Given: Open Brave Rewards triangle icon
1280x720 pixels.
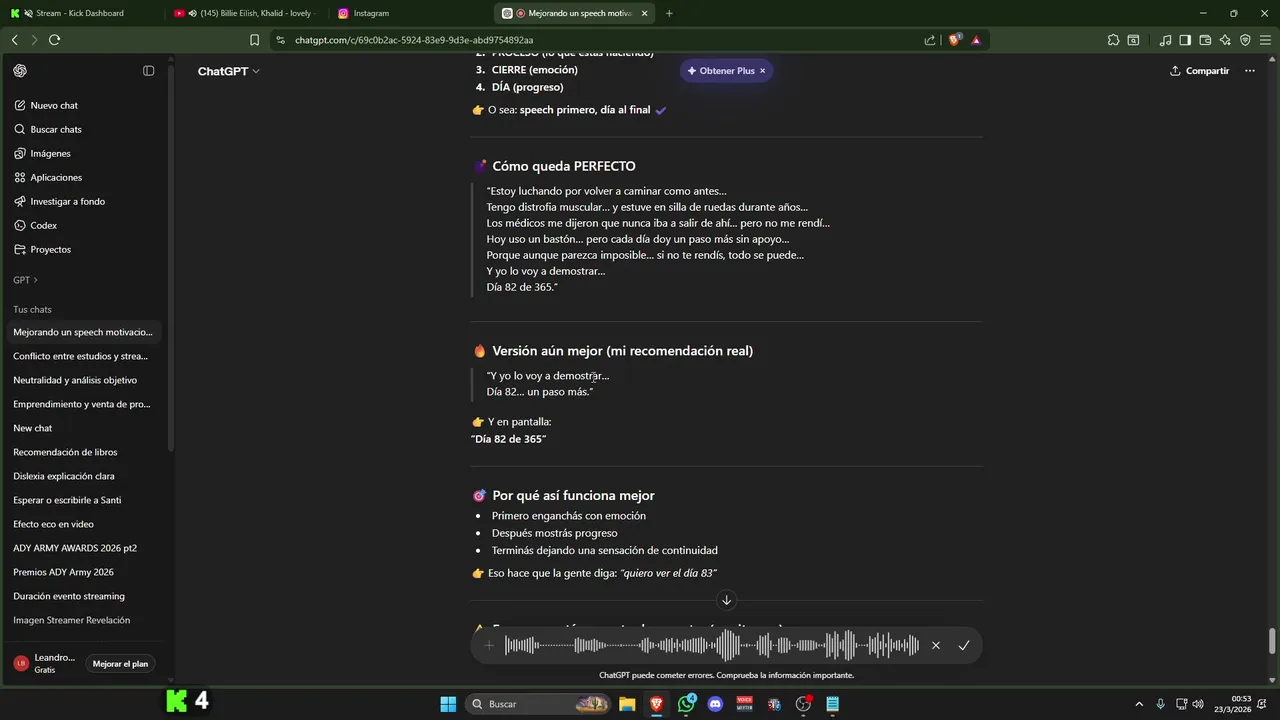Looking at the screenshot, I should coord(976,40).
